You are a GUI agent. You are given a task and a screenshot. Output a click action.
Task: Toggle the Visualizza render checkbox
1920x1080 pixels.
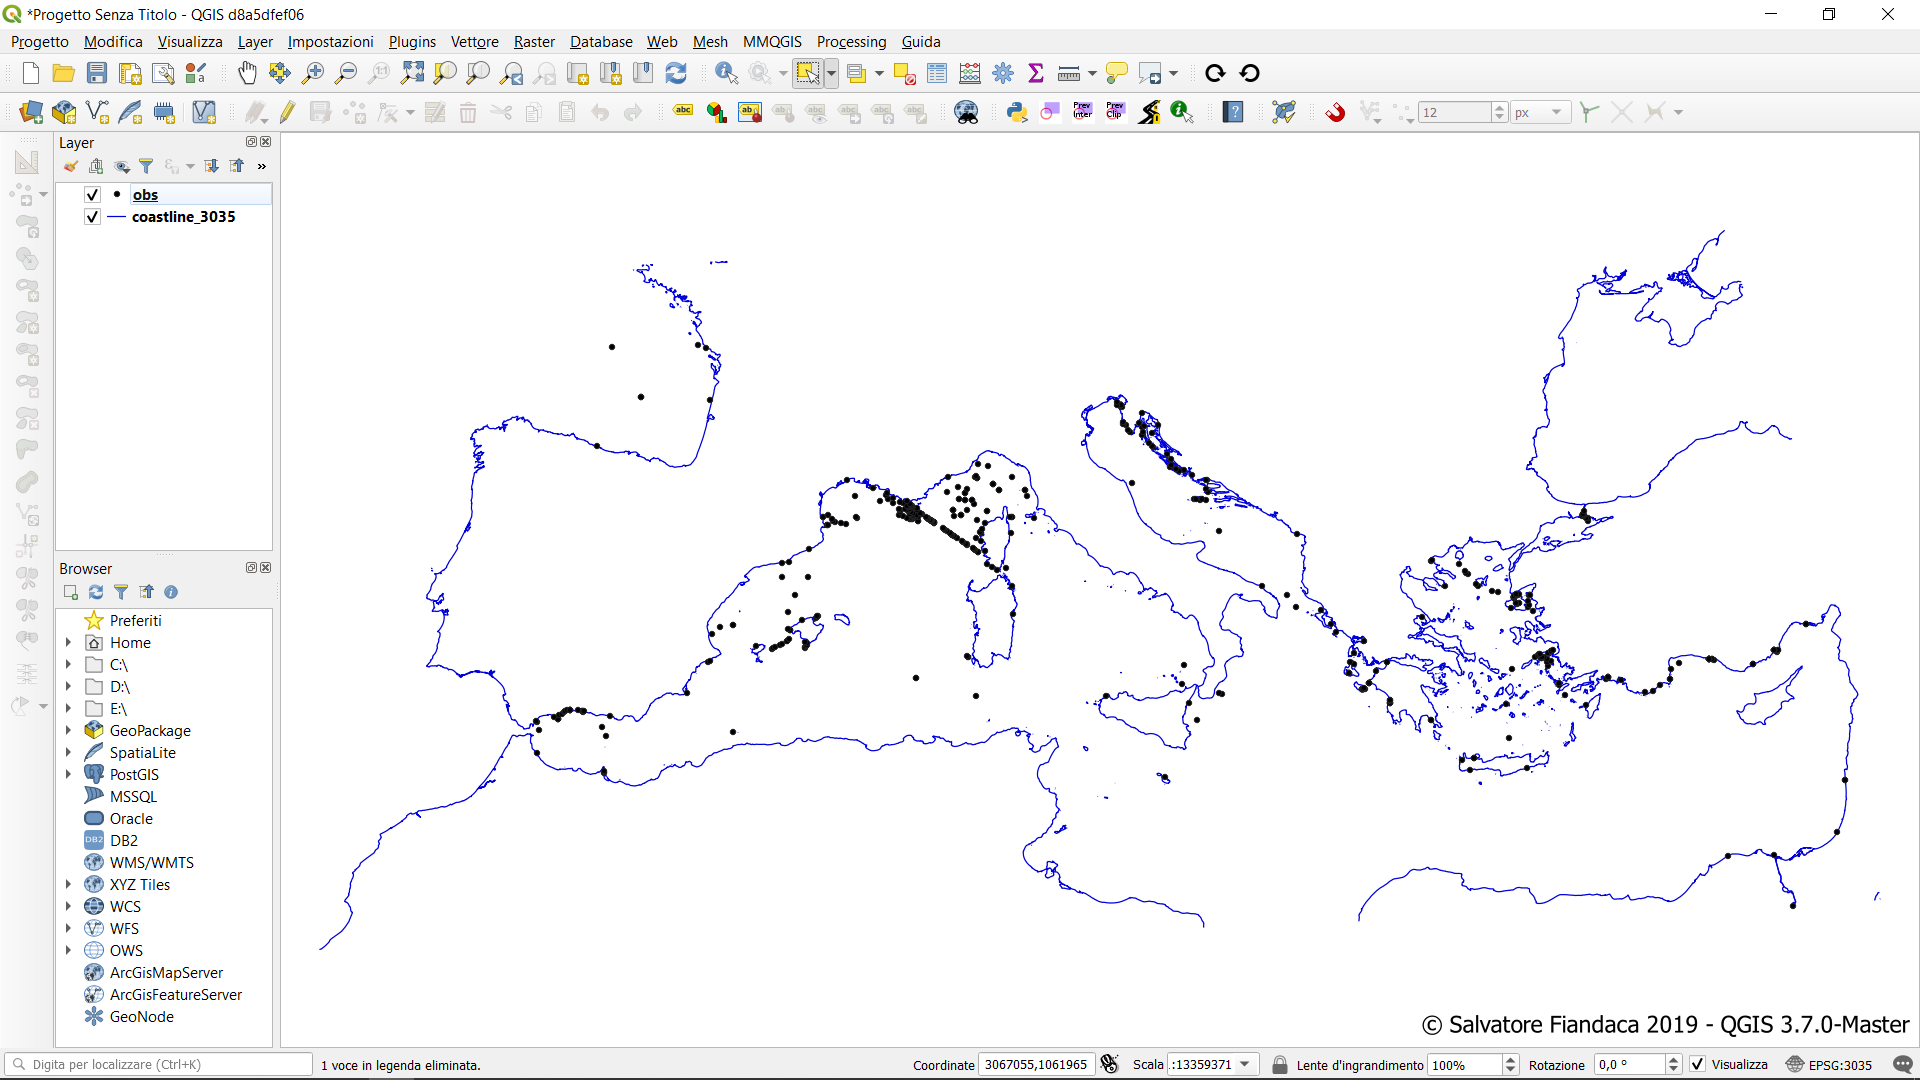tap(1698, 1064)
